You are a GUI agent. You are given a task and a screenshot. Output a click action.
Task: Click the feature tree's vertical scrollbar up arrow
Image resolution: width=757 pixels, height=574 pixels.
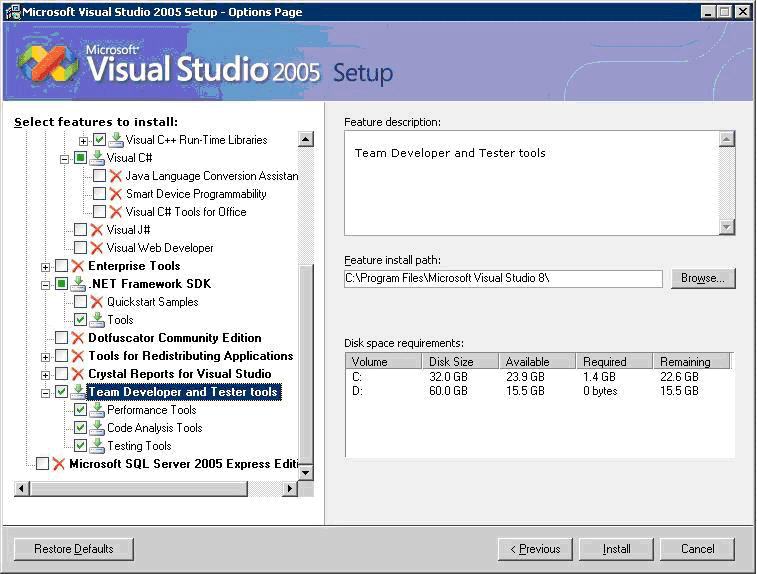(306, 140)
